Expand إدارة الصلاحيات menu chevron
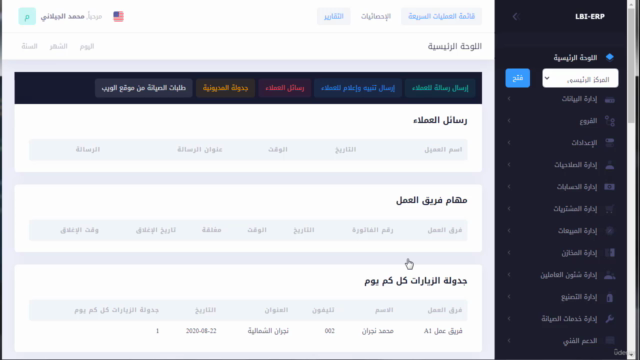640x360 pixels. click(x=509, y=164)
